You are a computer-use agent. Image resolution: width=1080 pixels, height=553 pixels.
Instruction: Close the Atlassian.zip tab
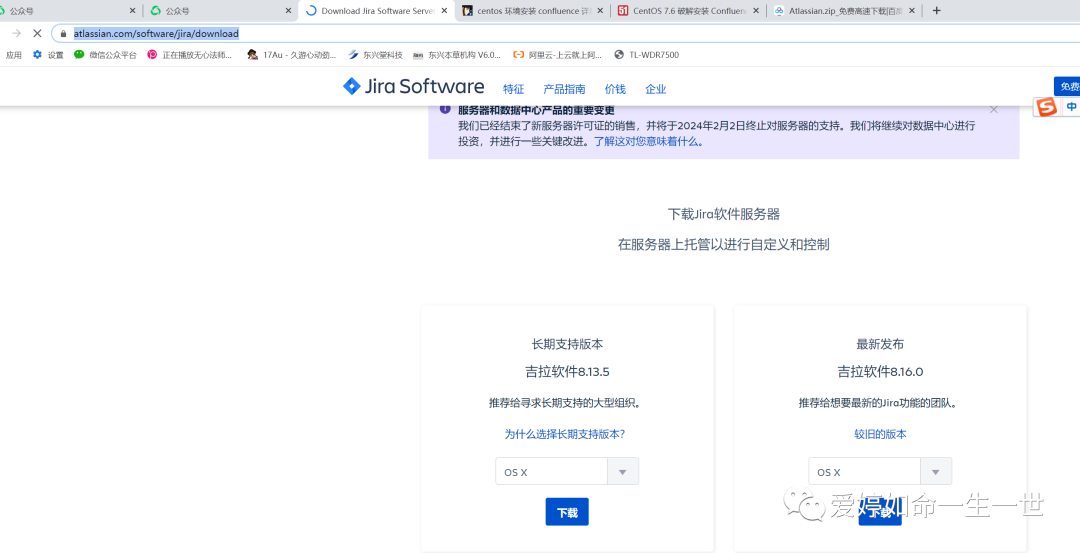tap(913, 10)
